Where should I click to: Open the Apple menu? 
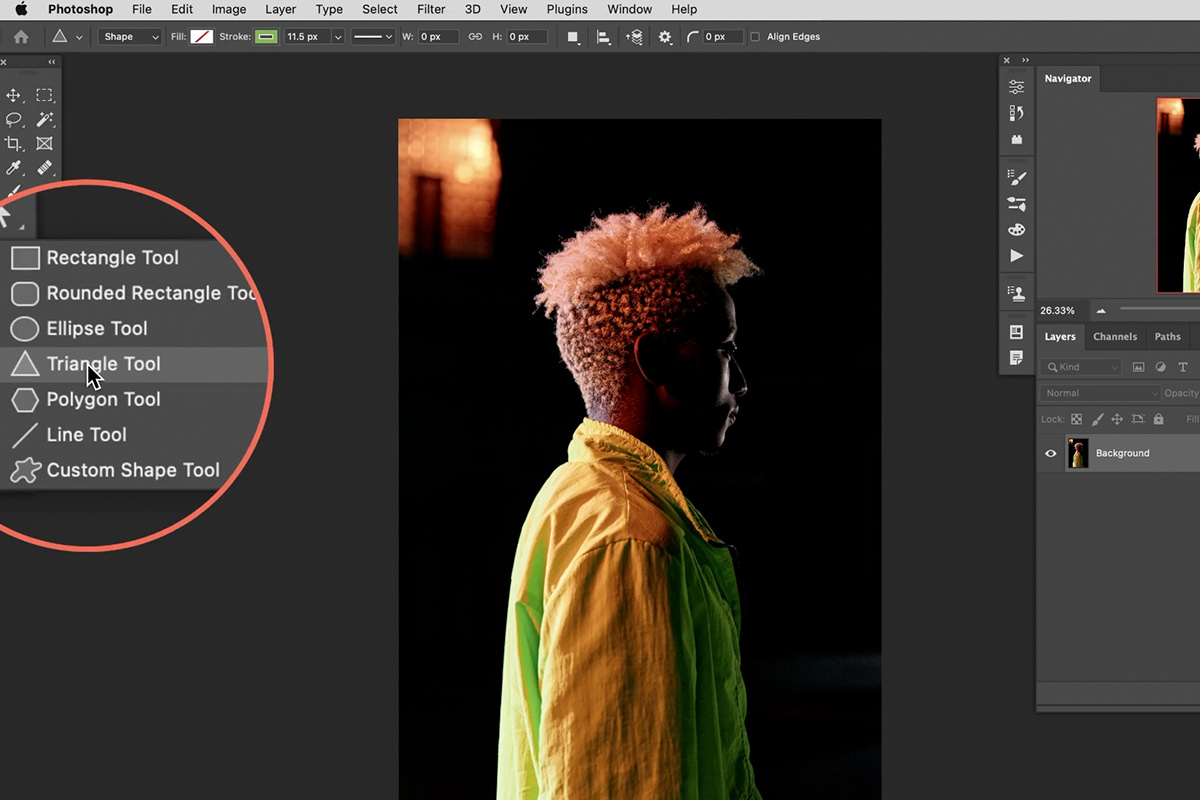pos(20,9)
